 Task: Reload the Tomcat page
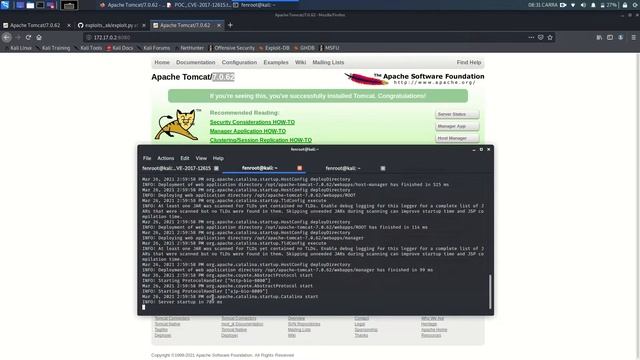28,37
